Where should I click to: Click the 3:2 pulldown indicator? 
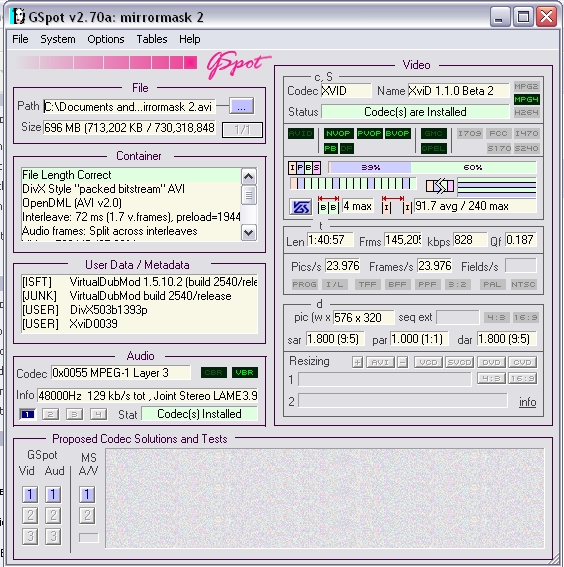coord(457,284)
